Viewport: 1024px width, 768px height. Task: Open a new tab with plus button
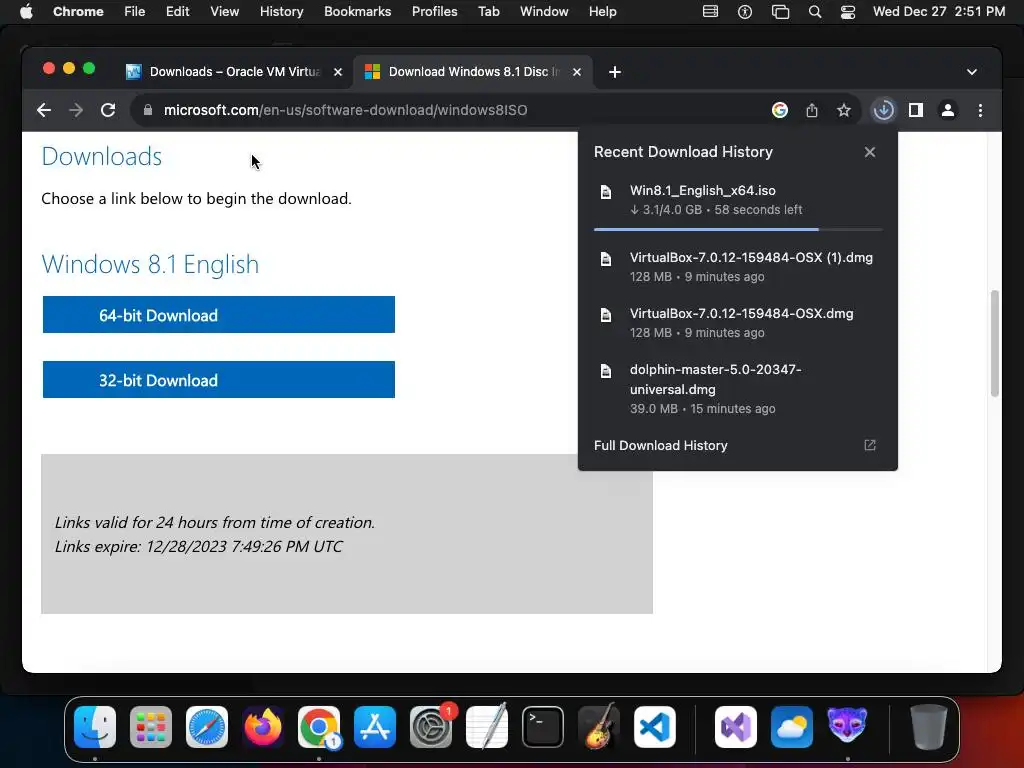click(615, 72)
